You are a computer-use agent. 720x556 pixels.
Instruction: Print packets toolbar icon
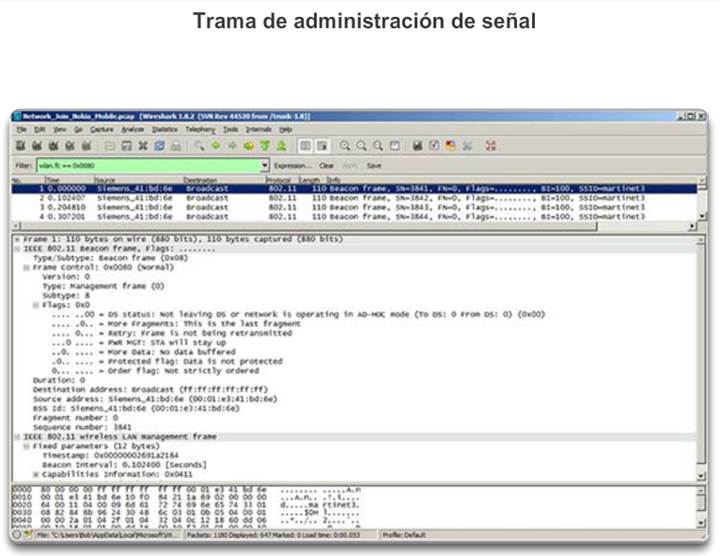tap(176, 146)
